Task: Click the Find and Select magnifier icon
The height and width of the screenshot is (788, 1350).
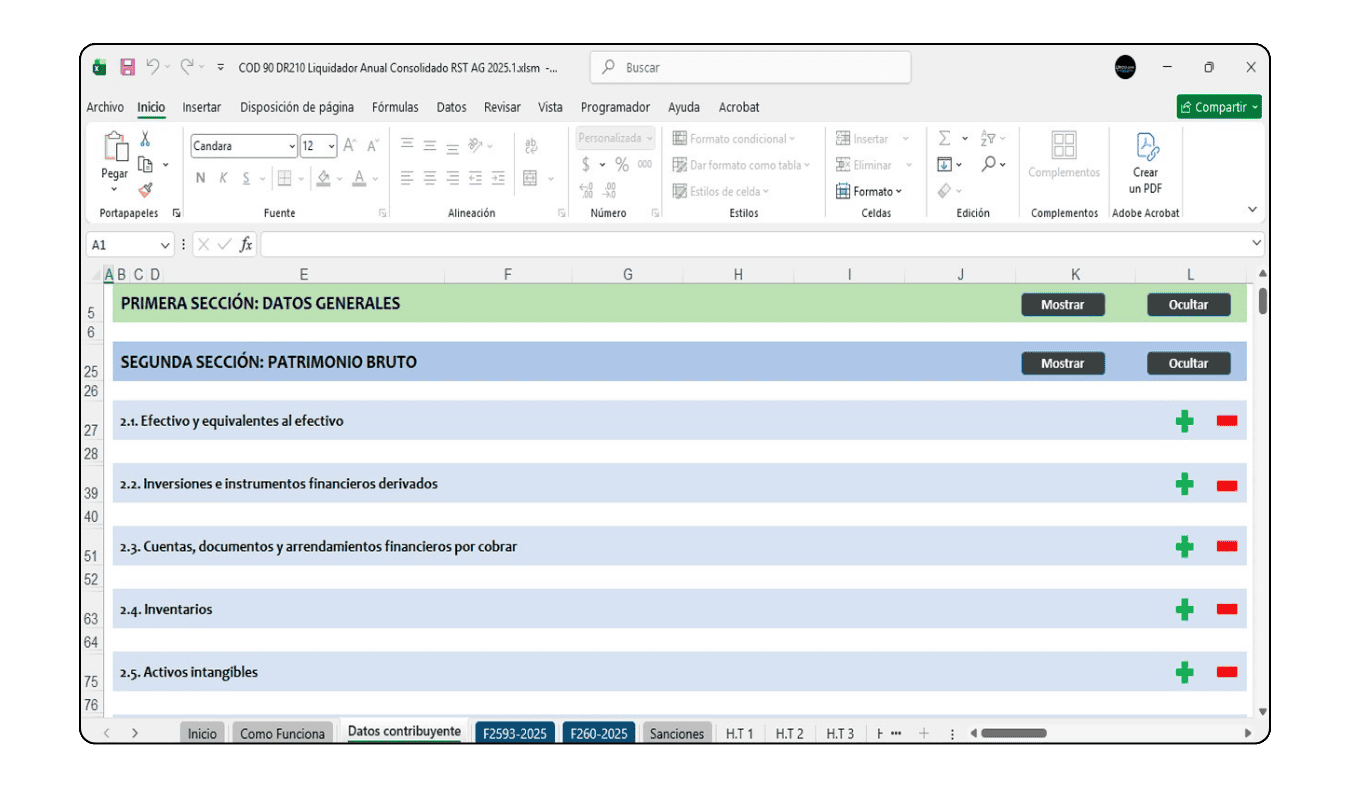Action: 989,164
